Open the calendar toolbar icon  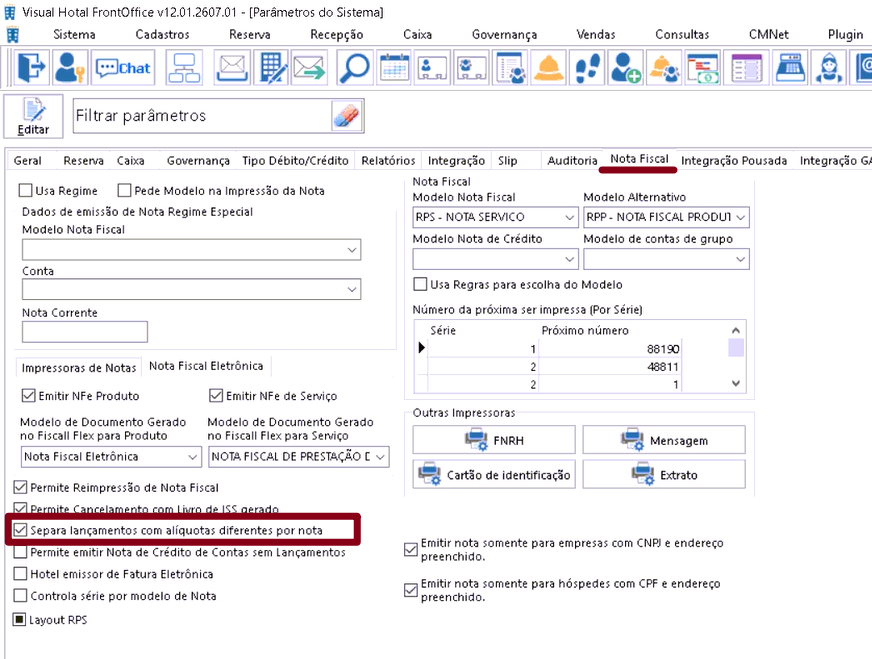394,67
